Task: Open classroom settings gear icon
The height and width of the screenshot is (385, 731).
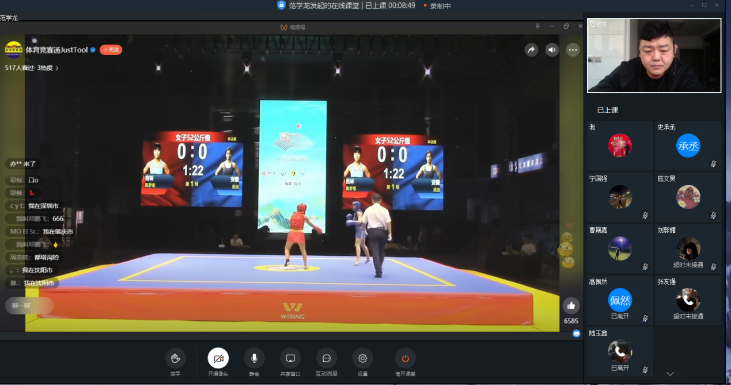Action: click(362, 358)
